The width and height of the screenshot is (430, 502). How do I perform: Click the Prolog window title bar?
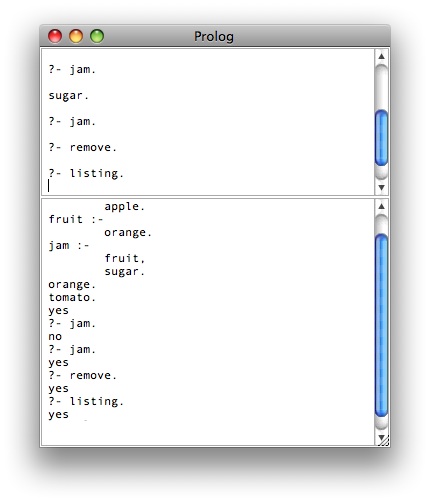tap(215, 36)
